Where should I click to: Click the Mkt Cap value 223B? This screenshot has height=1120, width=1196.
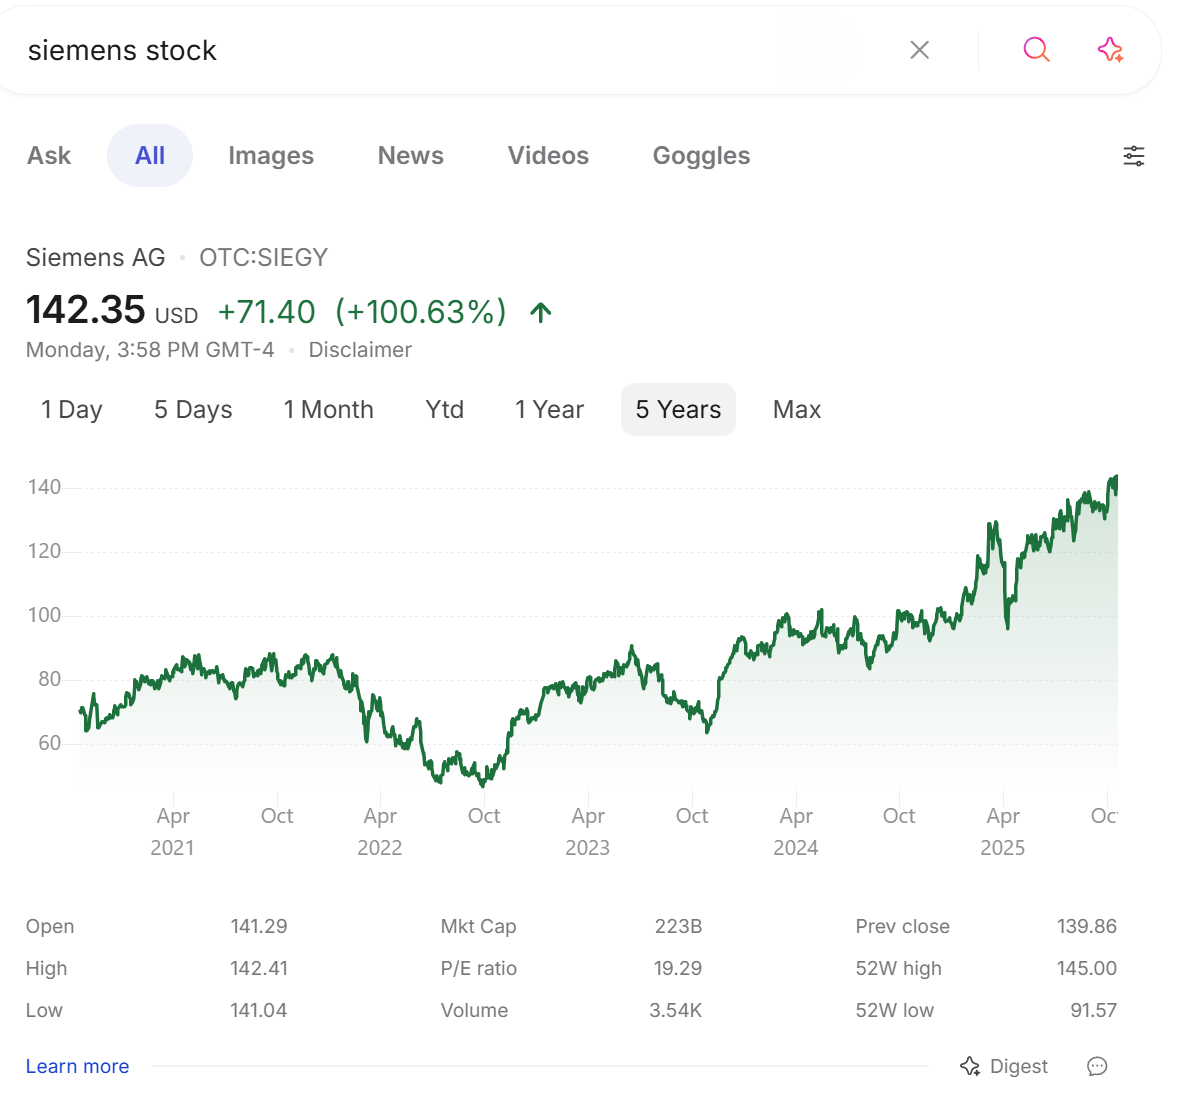point(678,926)
